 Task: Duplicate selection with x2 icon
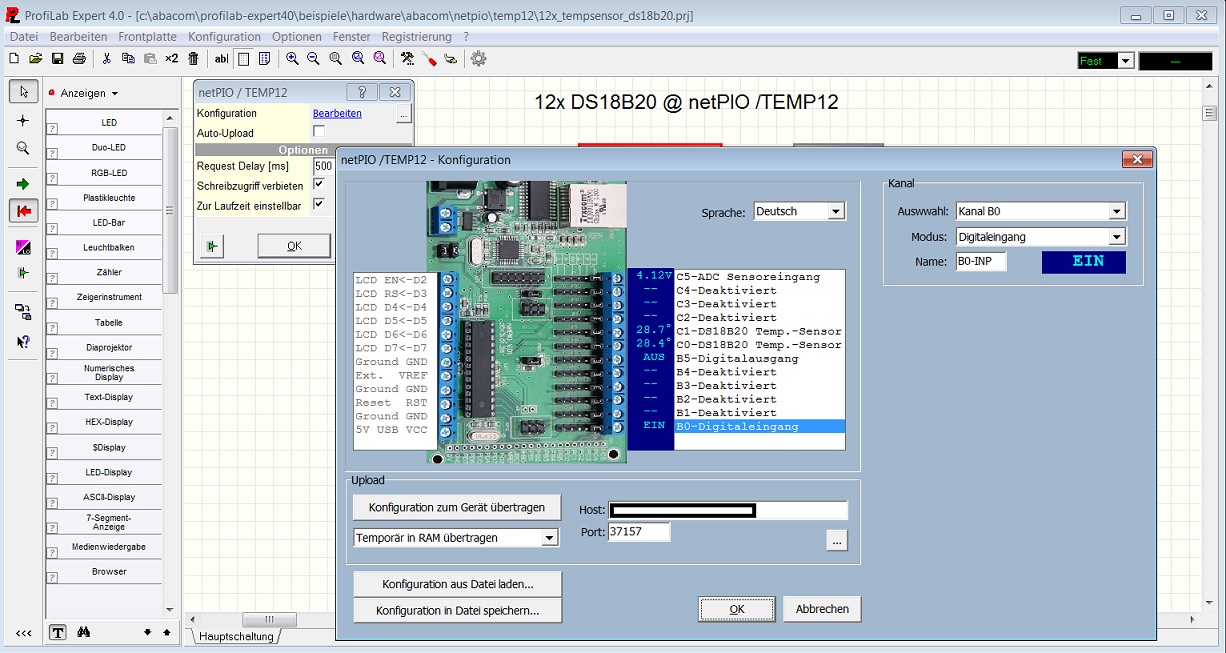click(x=172, y=59)
